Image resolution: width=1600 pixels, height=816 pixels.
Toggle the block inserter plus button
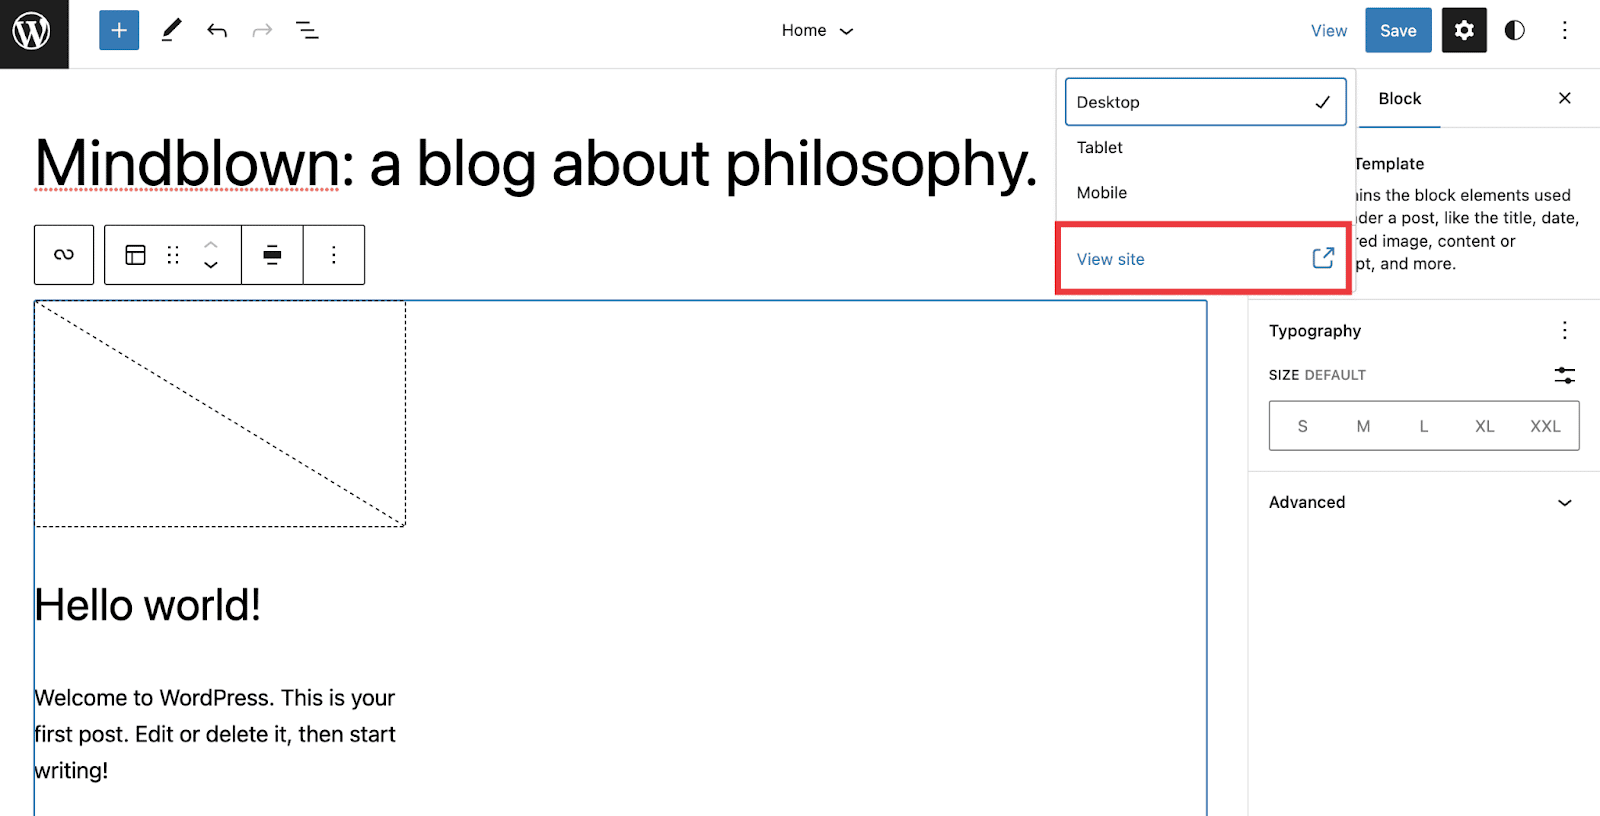click(x=119, y=30)
